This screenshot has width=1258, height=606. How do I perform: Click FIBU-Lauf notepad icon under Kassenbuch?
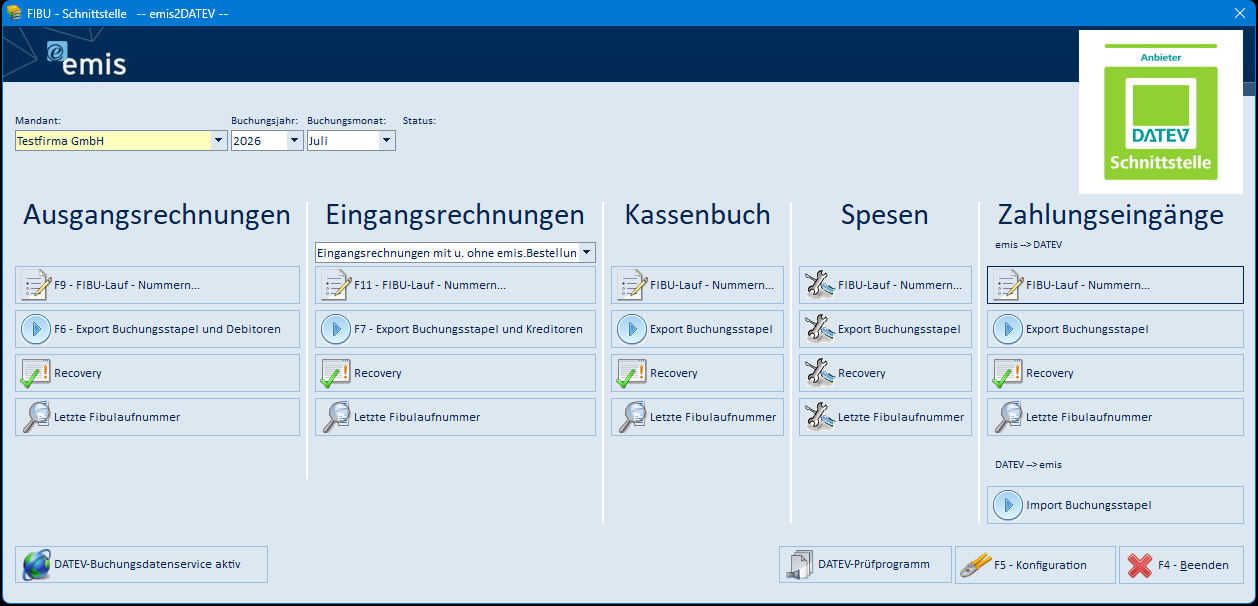tap(631, 285)
